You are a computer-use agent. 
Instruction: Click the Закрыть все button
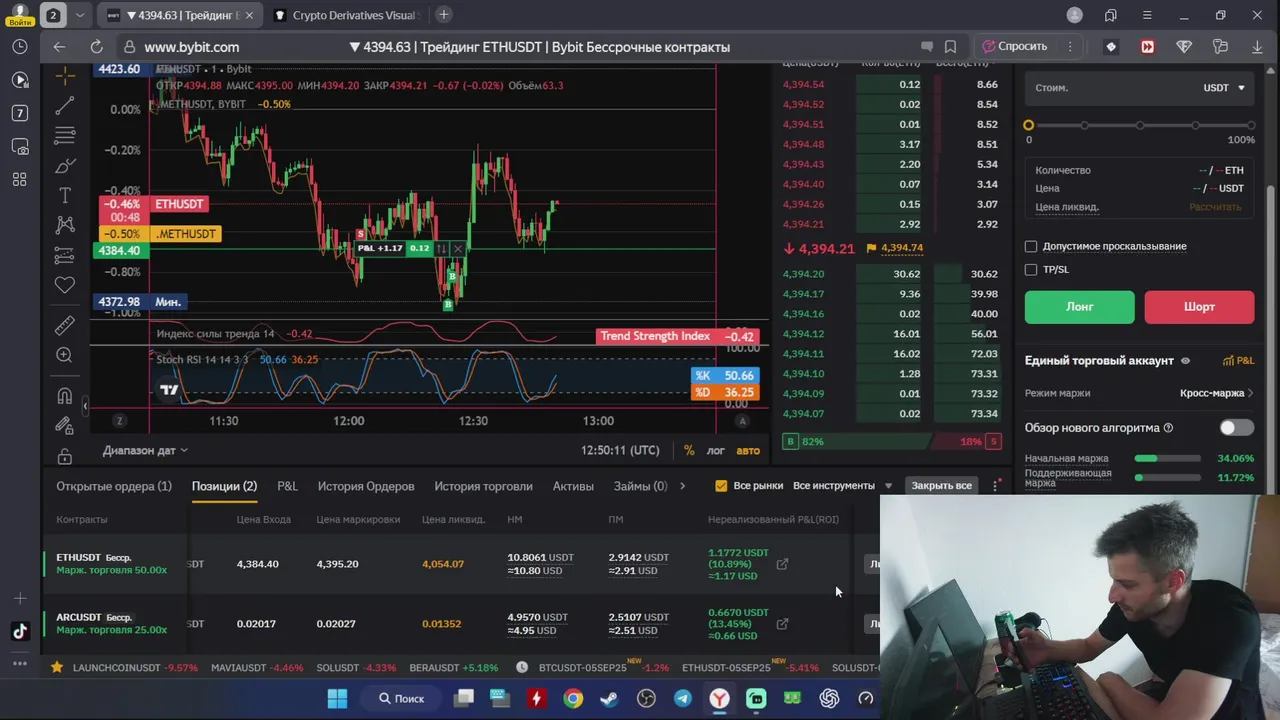click(x=941, y=485)
